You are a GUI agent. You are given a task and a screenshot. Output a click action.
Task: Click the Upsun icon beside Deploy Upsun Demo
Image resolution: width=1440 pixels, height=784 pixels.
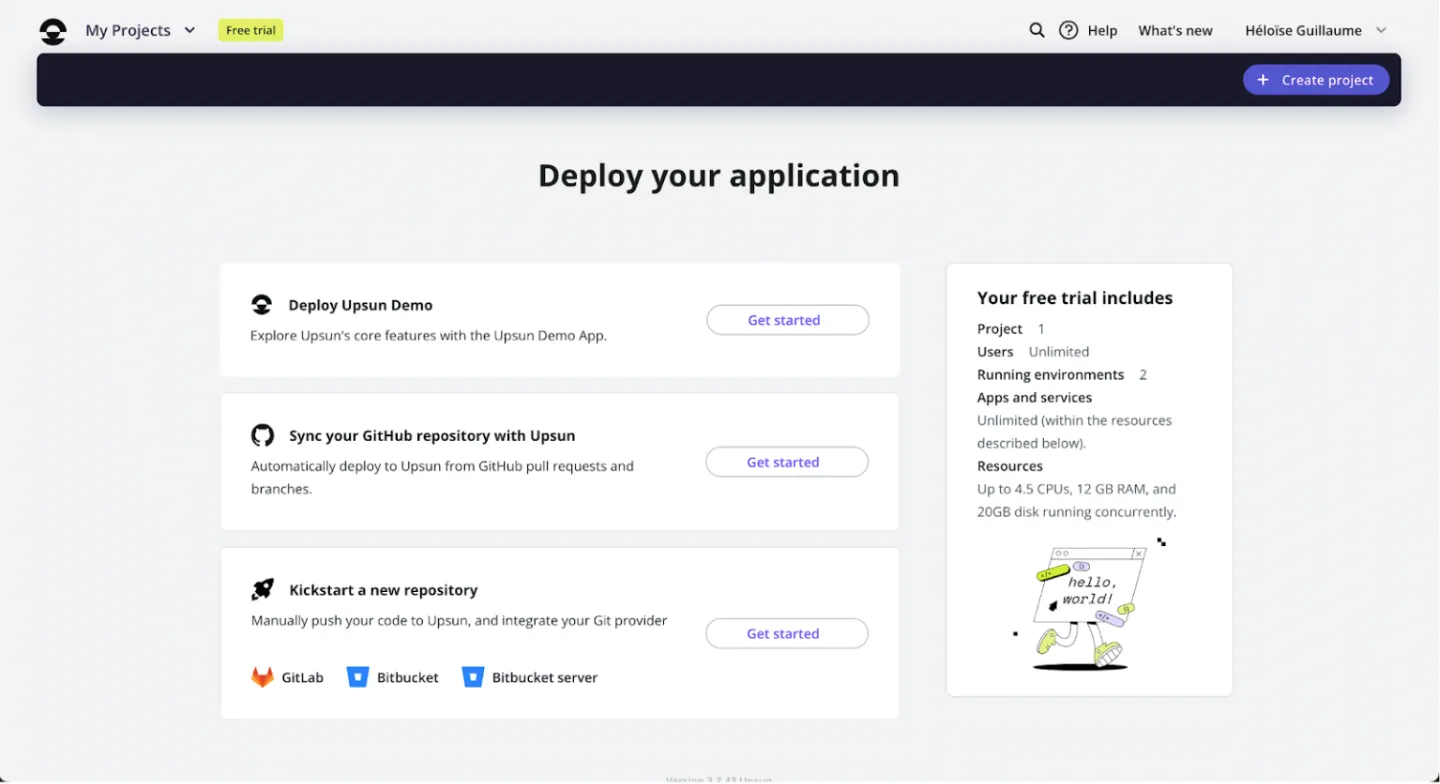click(262, 304)
